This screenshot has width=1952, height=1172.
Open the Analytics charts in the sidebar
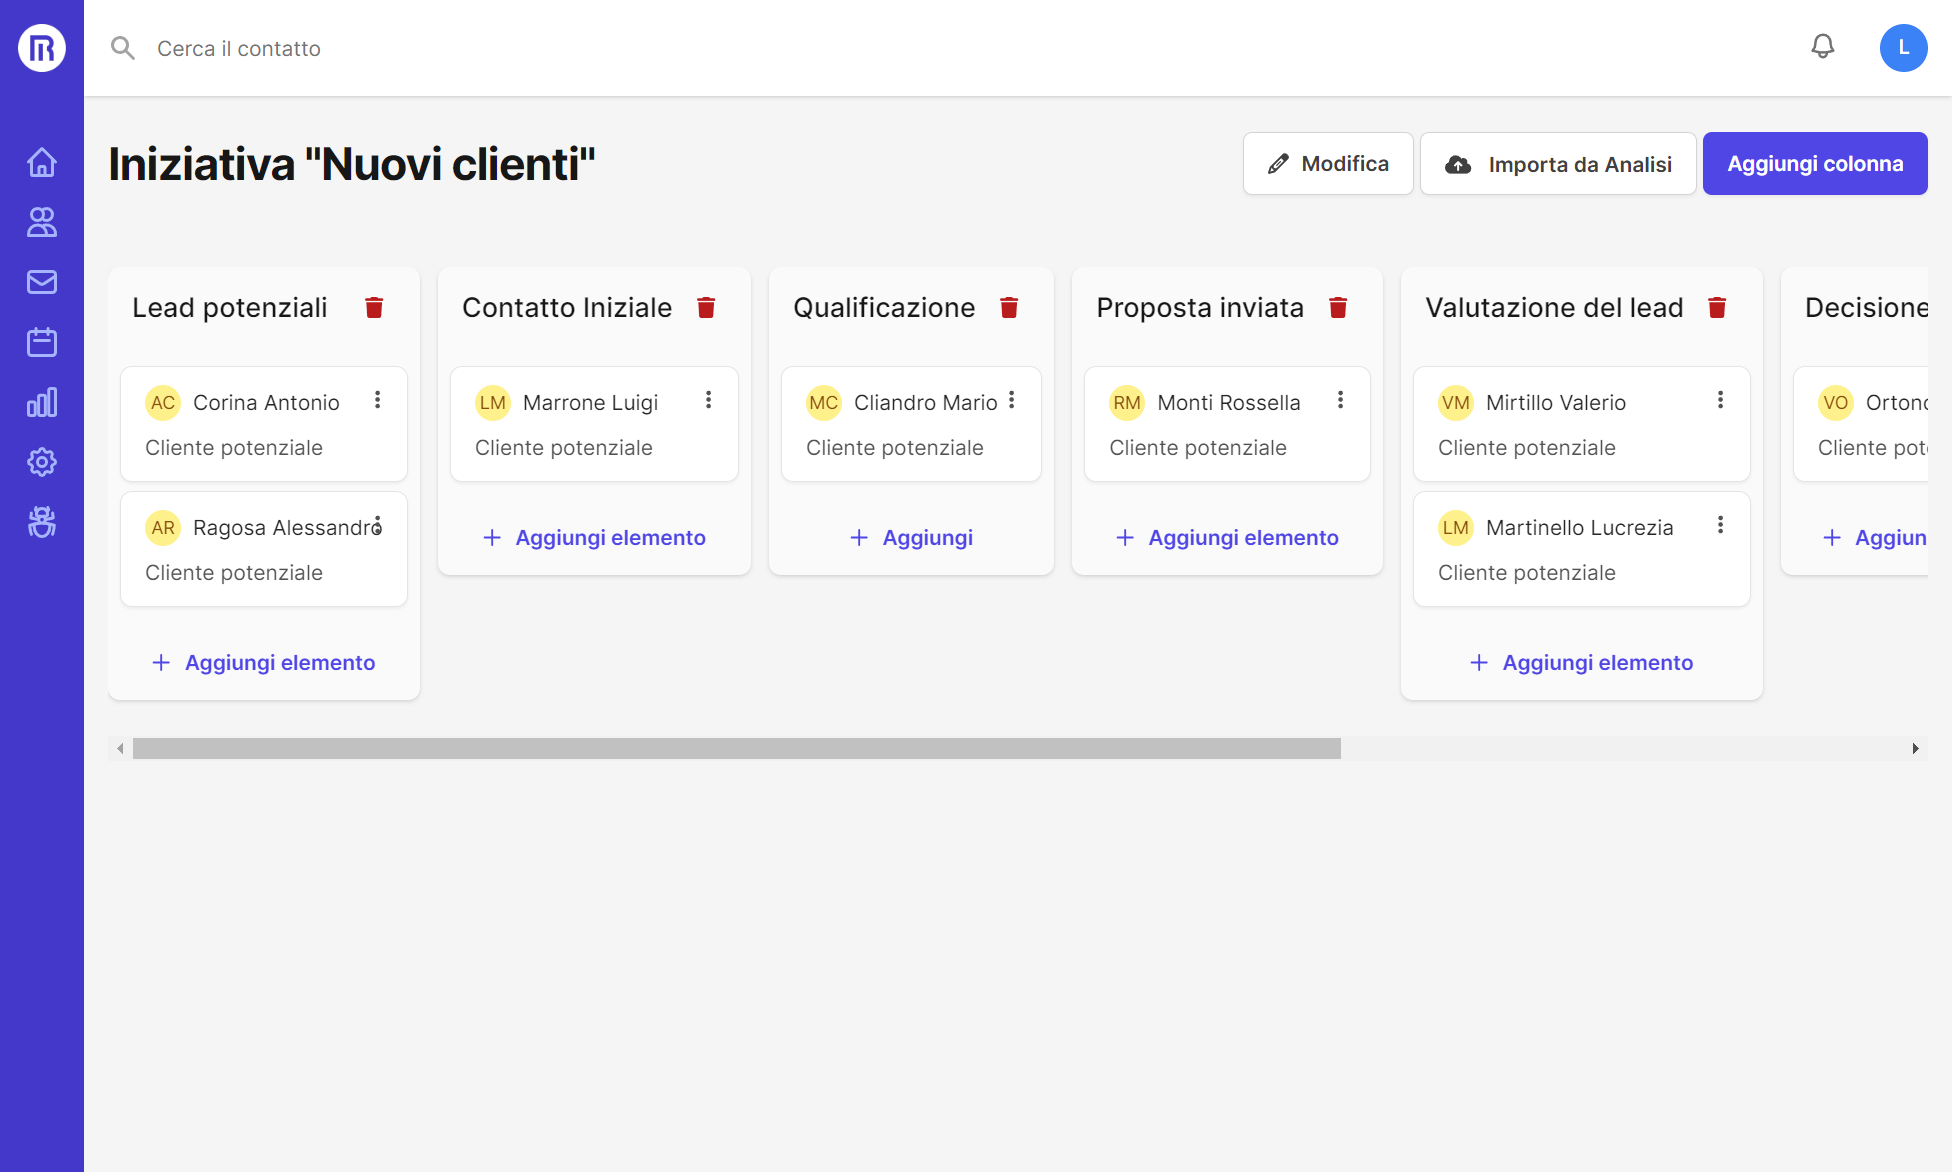click(42, 402)
